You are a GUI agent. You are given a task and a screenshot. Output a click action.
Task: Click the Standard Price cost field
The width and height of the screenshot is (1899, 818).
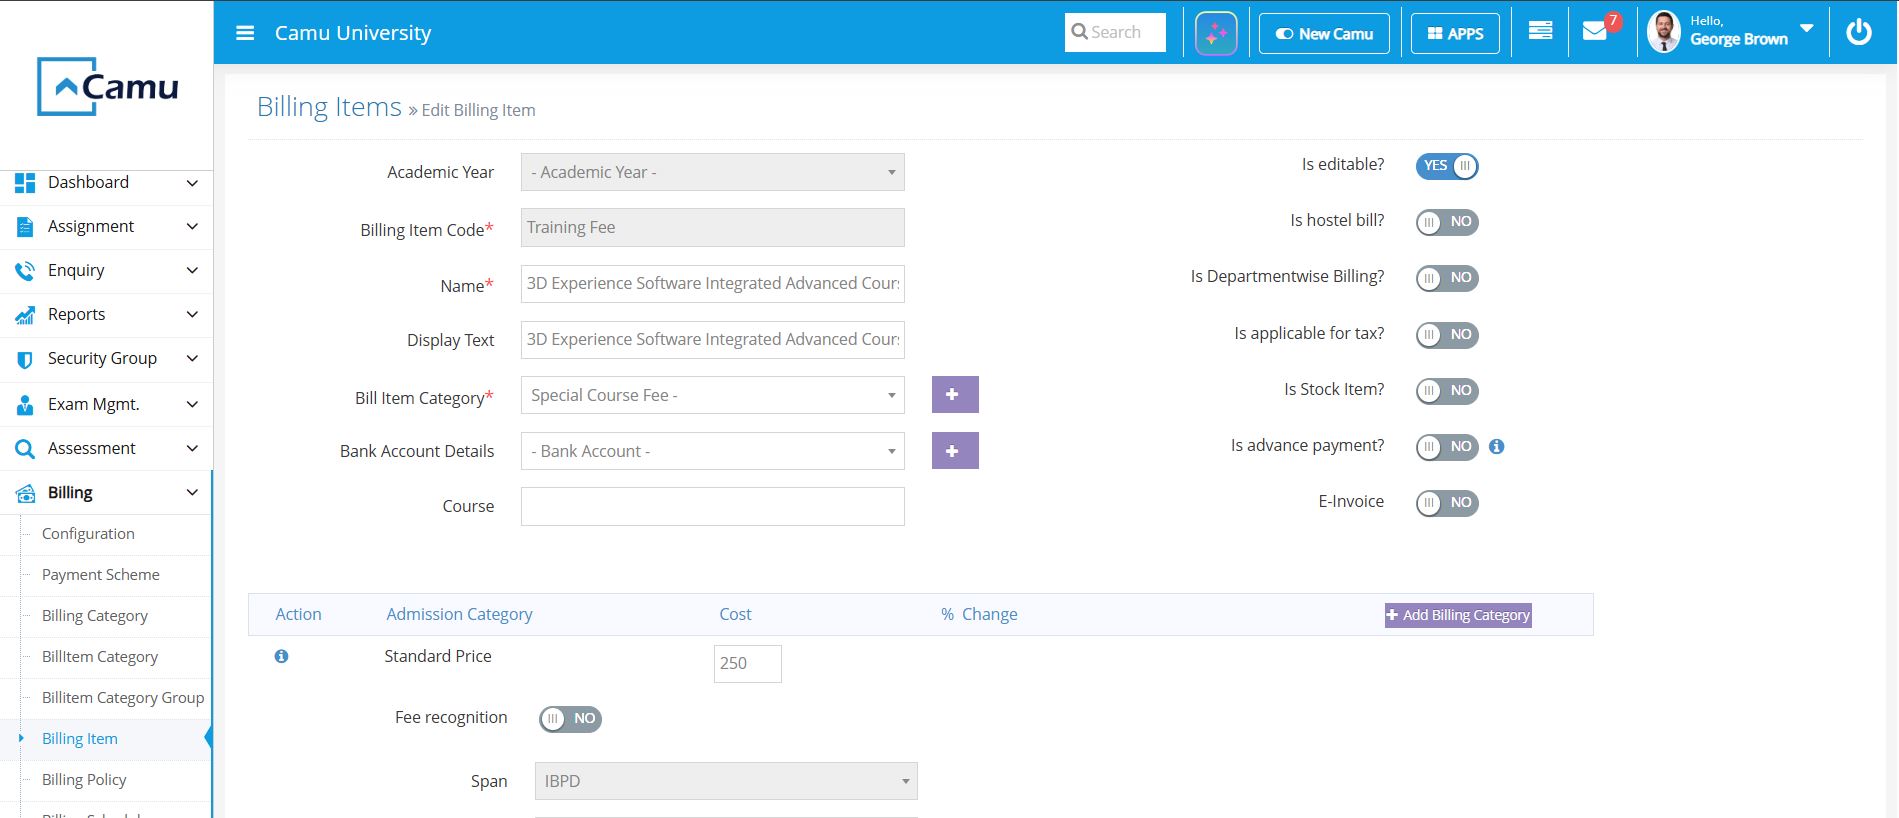[747, 664]
